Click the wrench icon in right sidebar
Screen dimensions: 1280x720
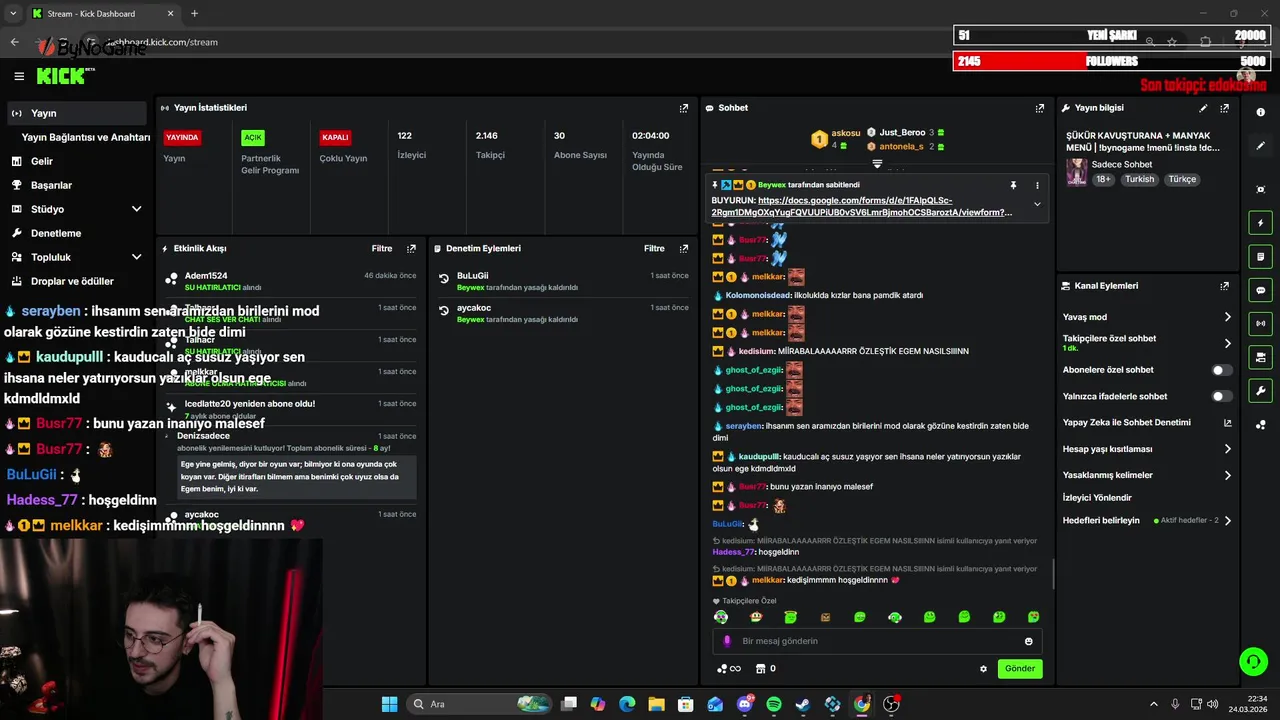coord(1261,390)
